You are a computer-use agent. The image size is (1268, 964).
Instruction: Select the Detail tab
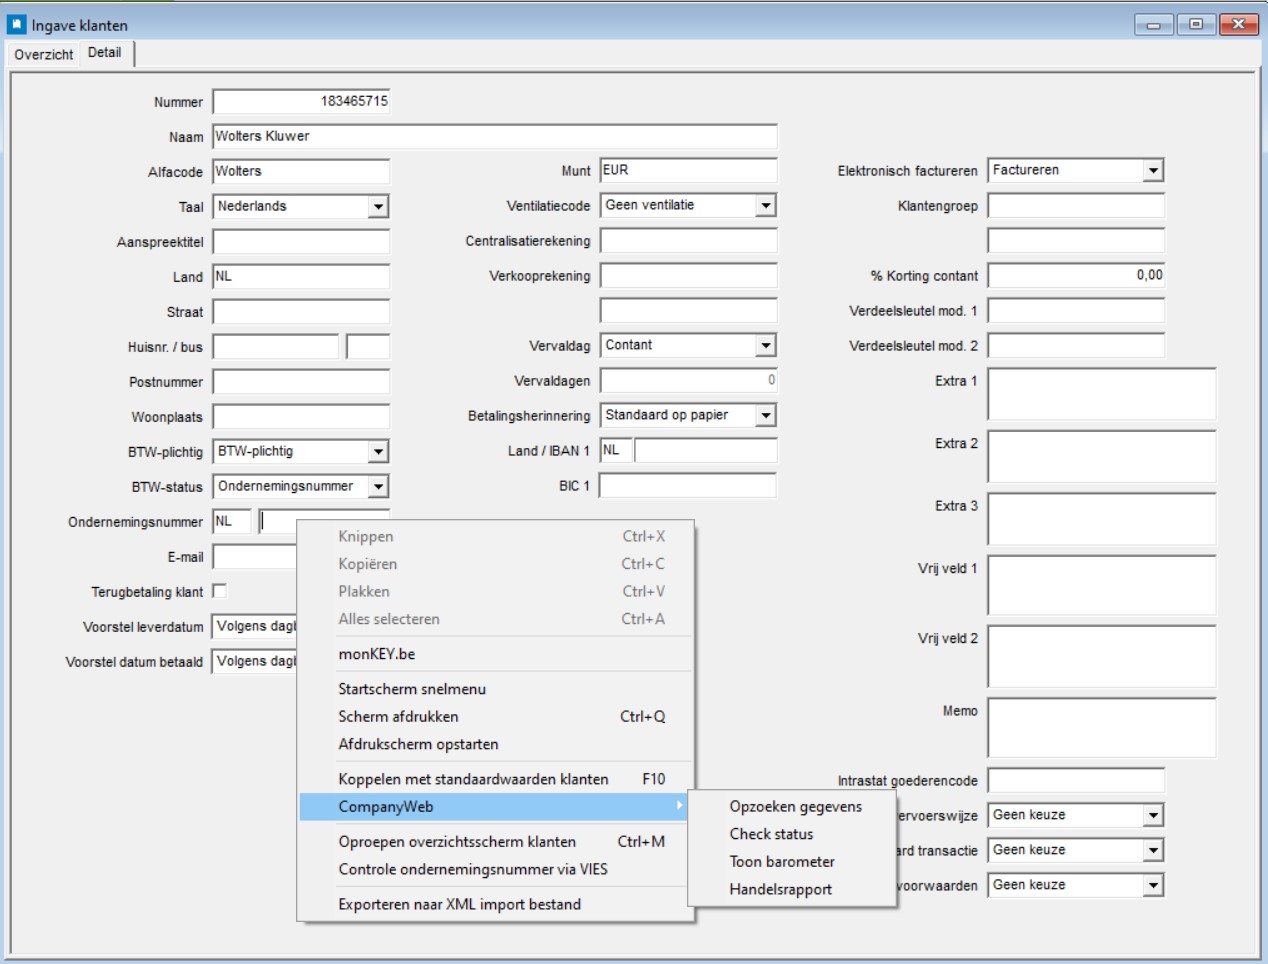click(104, 53)
